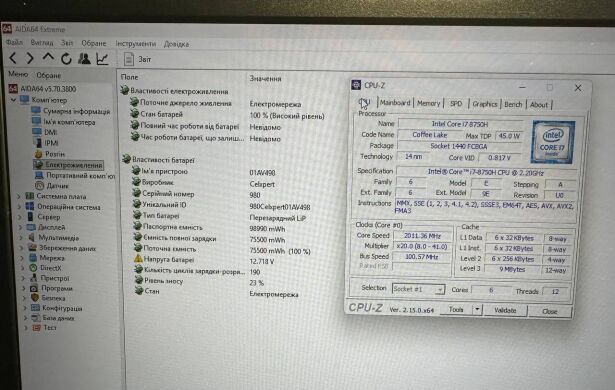Viewport: 615px width, 390px height.
Task: Open the IPMI tree item
Action: [x=51, y=143]
